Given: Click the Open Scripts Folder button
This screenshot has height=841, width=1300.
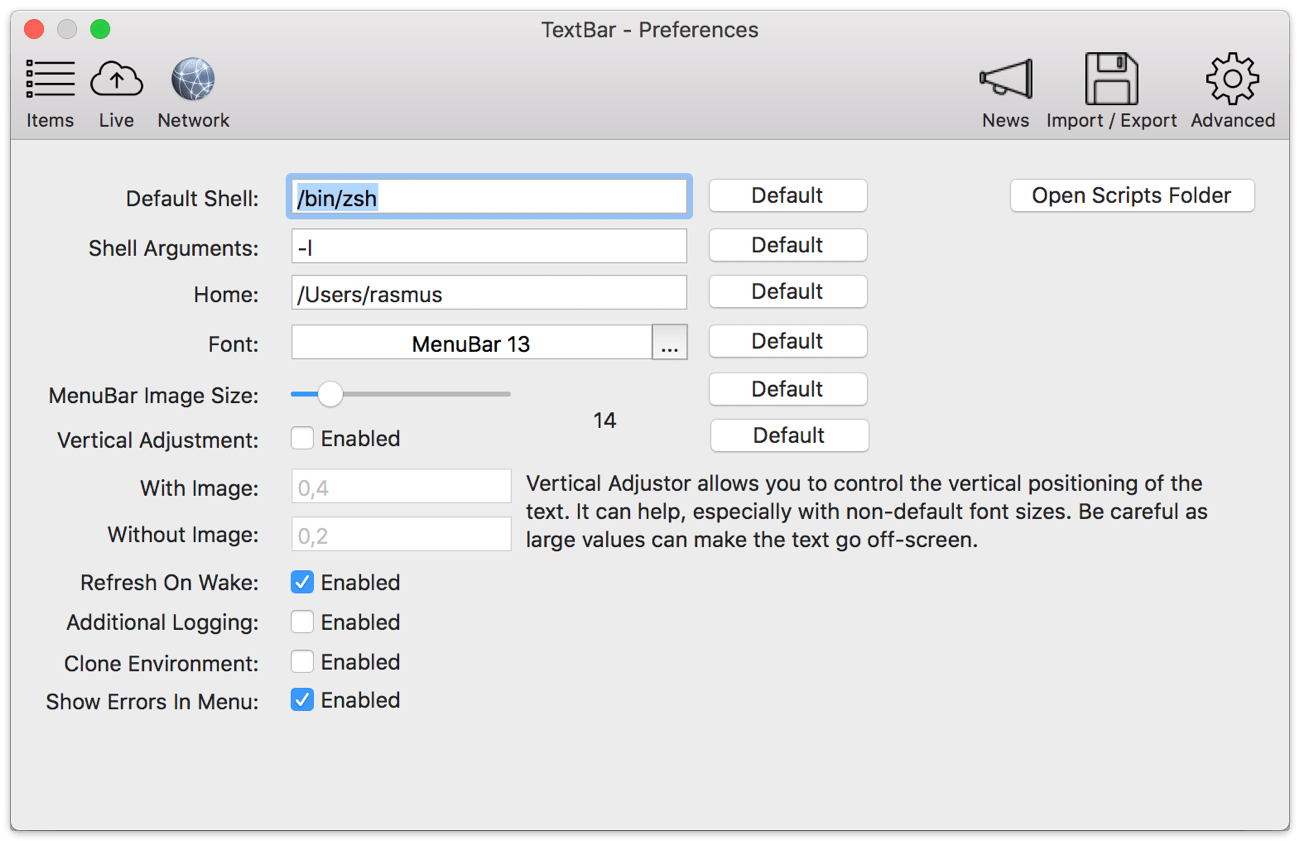Looking at the screenshot, I should click(1132, 196).
